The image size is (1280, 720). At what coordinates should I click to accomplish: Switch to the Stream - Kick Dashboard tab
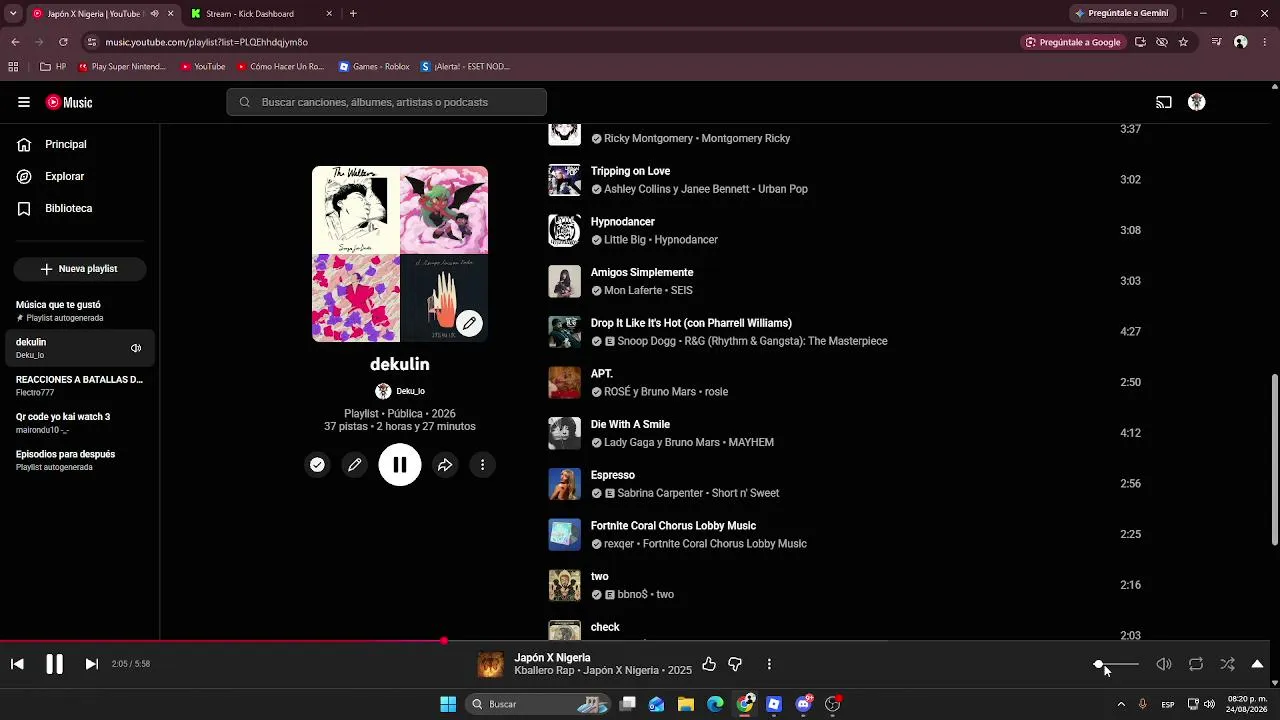[x=263, y=14]
